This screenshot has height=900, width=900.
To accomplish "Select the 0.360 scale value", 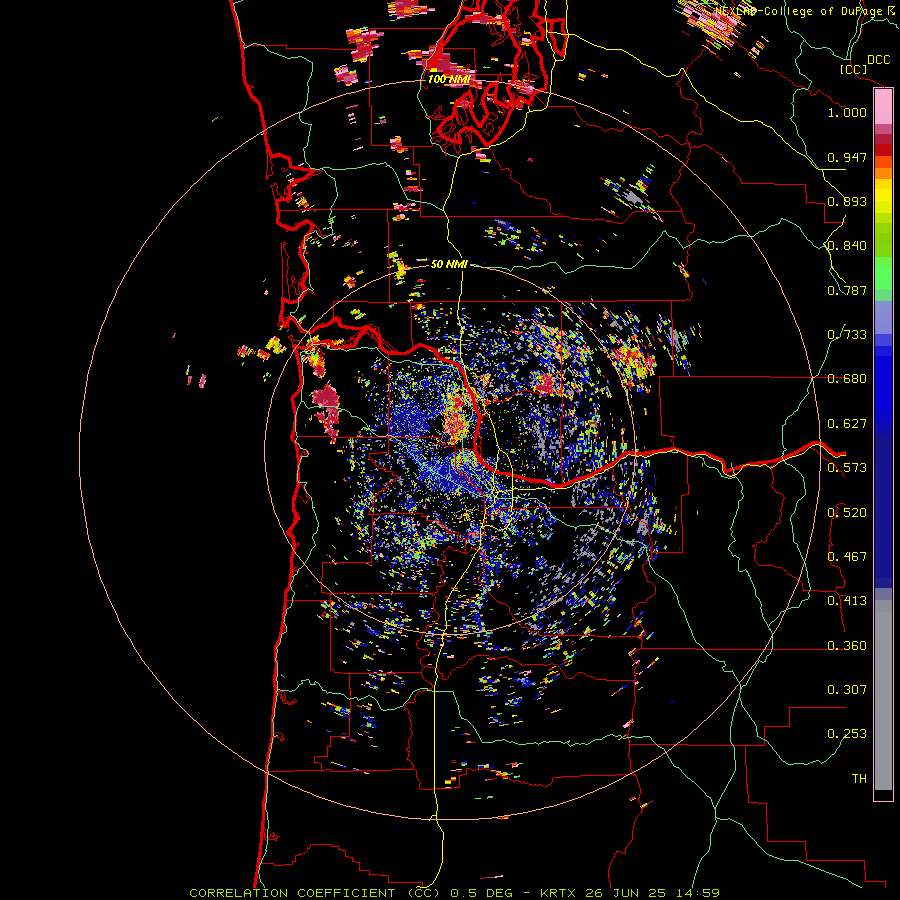I will [847, 646].
